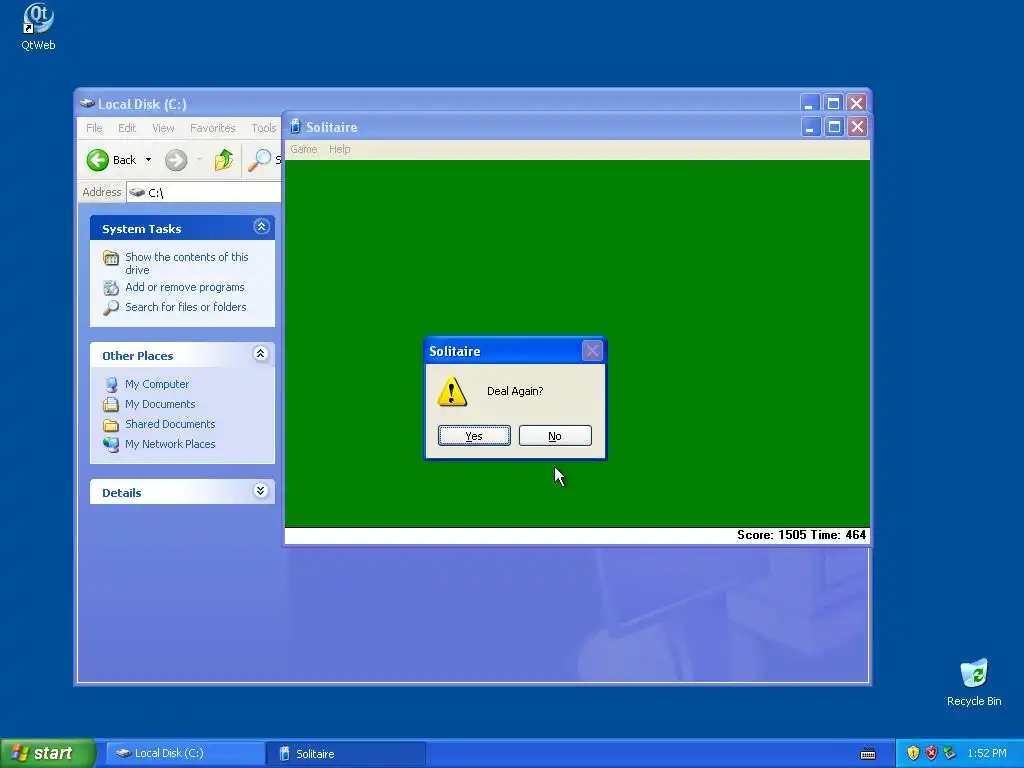1024x768 pixels.
Task: Click the Search for files magnifier icon
Action: point(111,307)
